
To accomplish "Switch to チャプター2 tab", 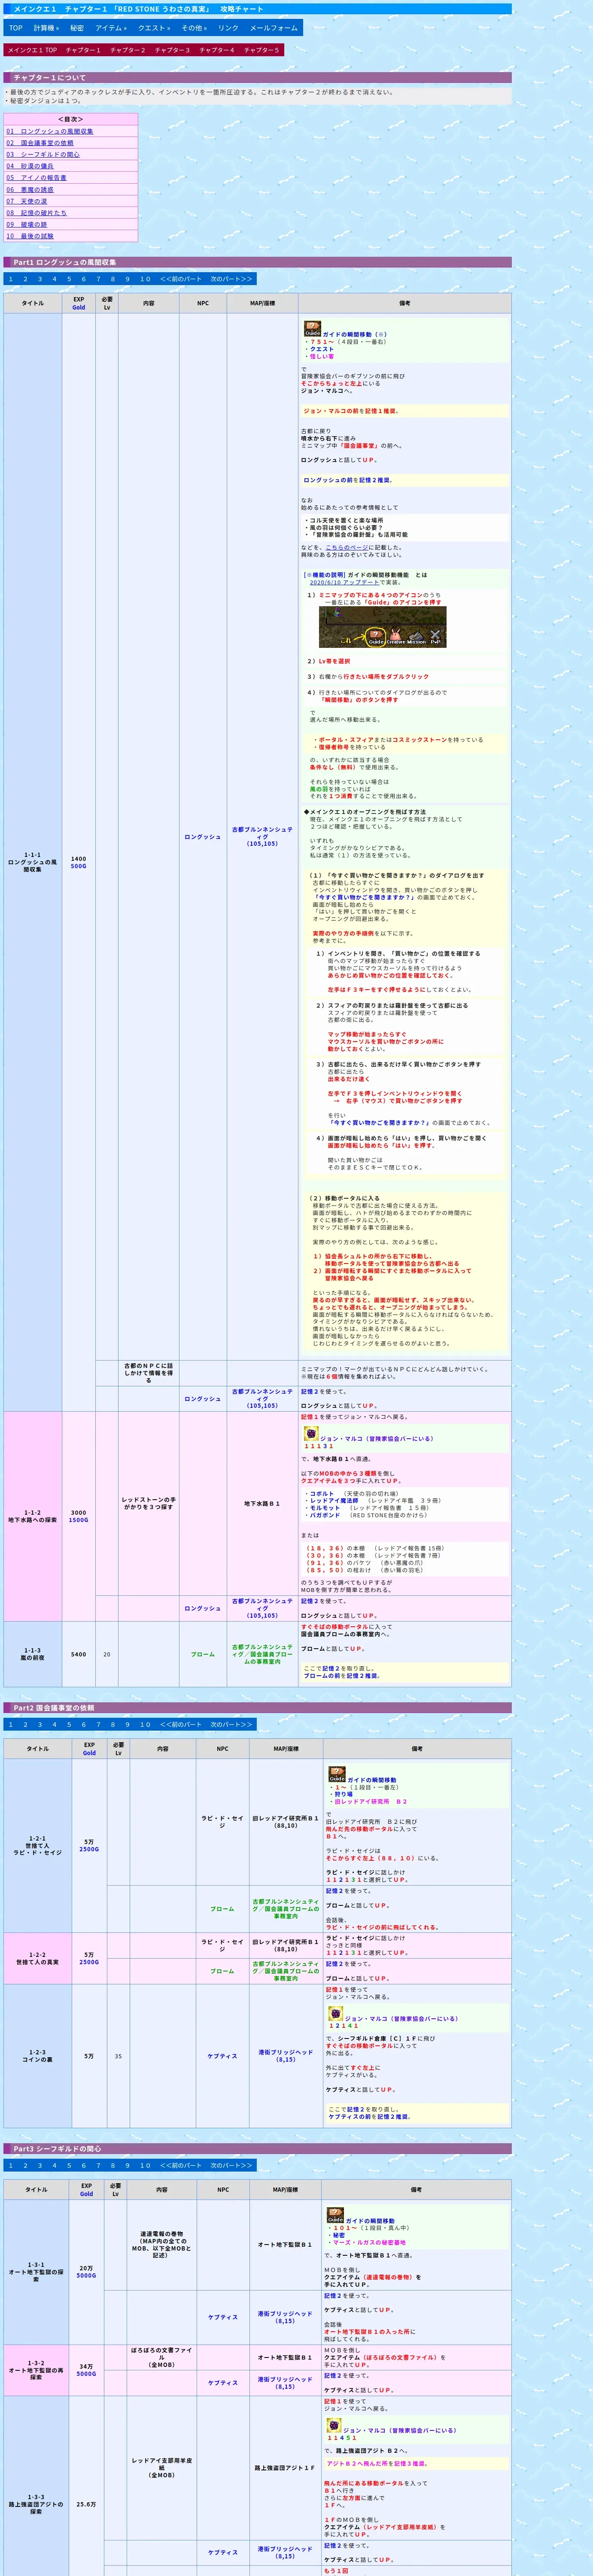I will pos(128,50).
